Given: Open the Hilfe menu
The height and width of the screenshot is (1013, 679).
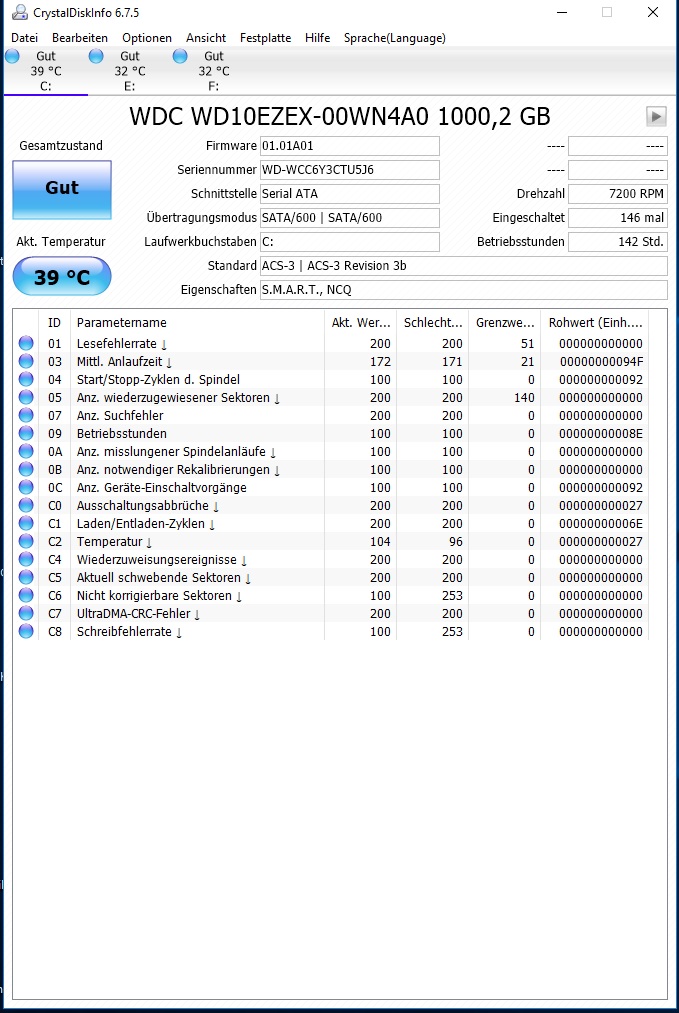Looking at the screenshot, I should [x=317, y=38].
